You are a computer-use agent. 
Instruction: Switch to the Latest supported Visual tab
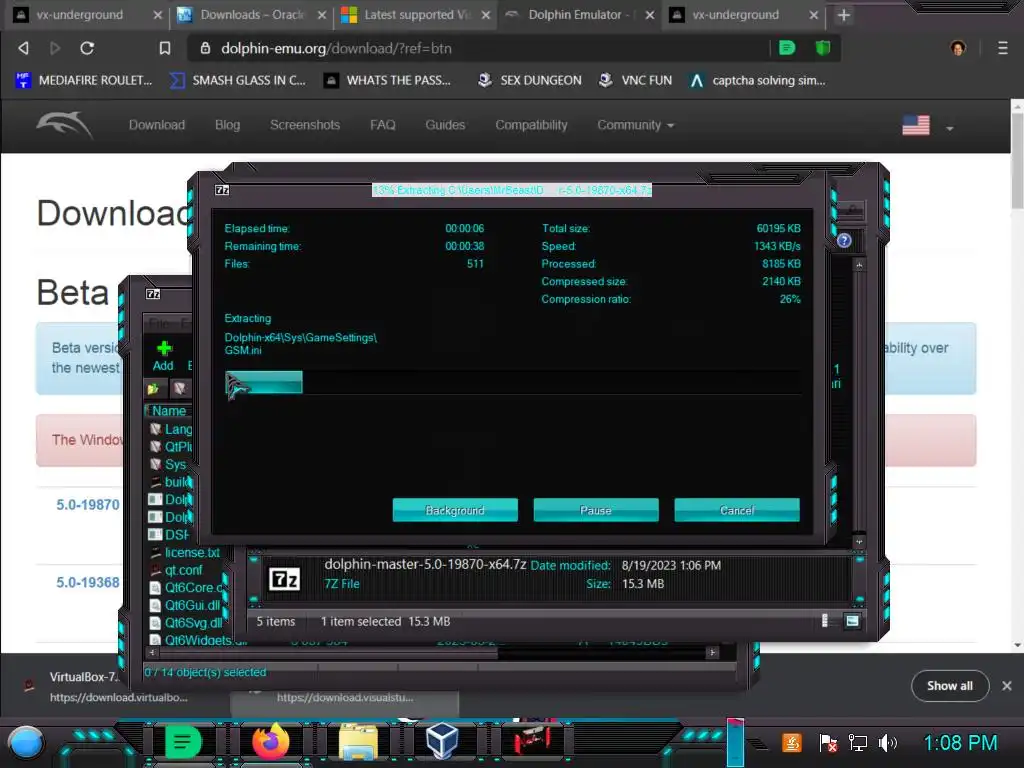tap(416, 14)
